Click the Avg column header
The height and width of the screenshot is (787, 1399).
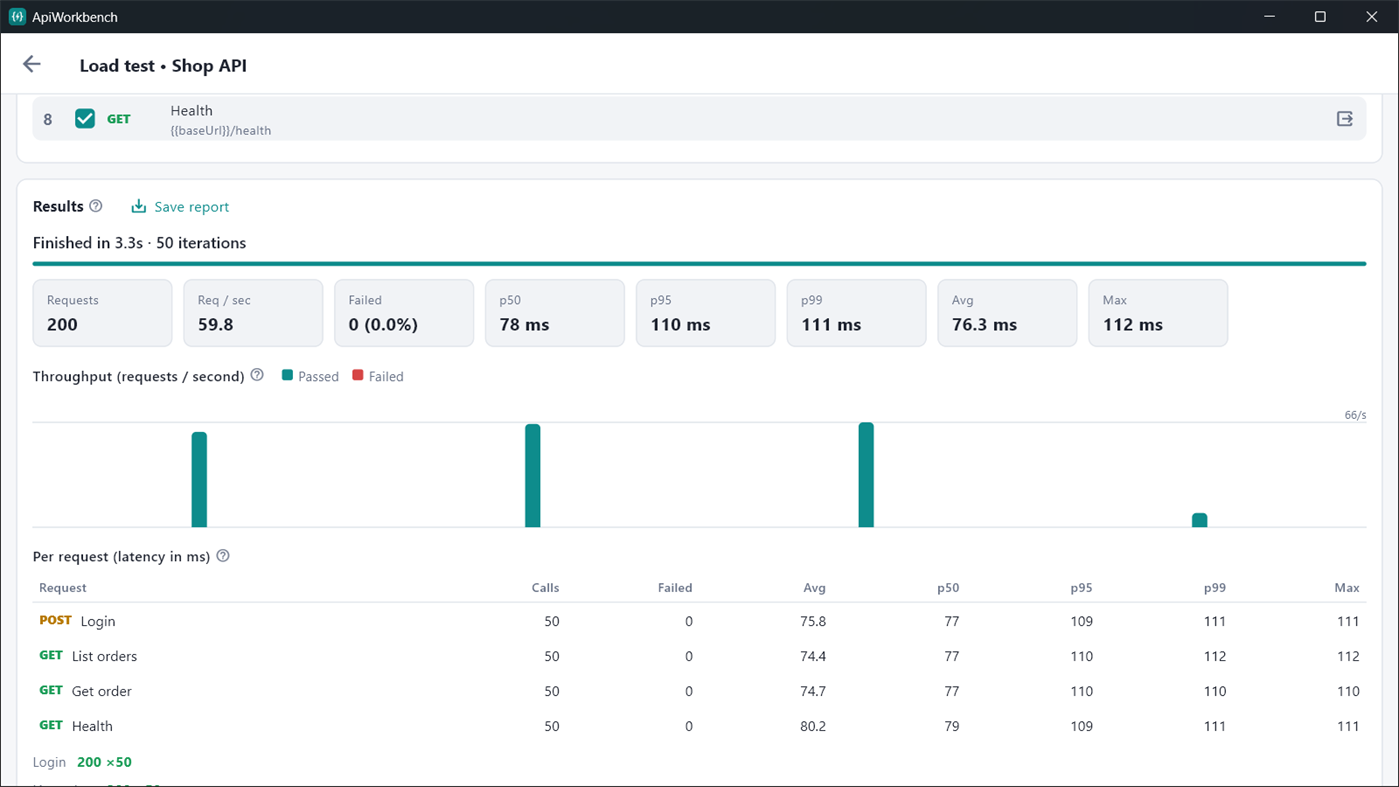(815, 587)
